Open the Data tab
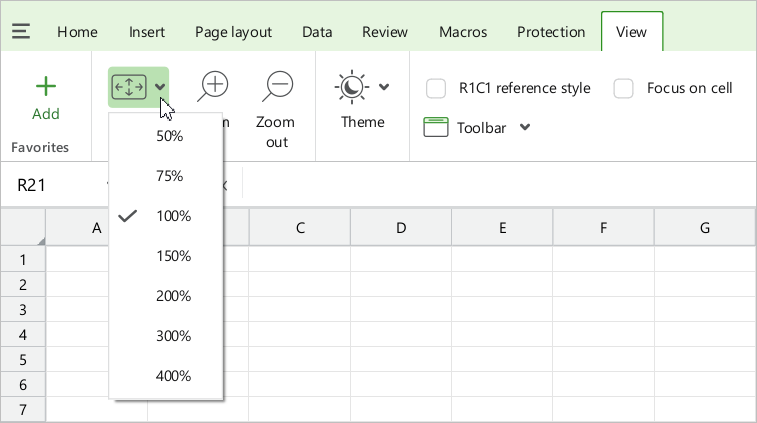Viewport: 757px width, 423px height. coord(317,32)
